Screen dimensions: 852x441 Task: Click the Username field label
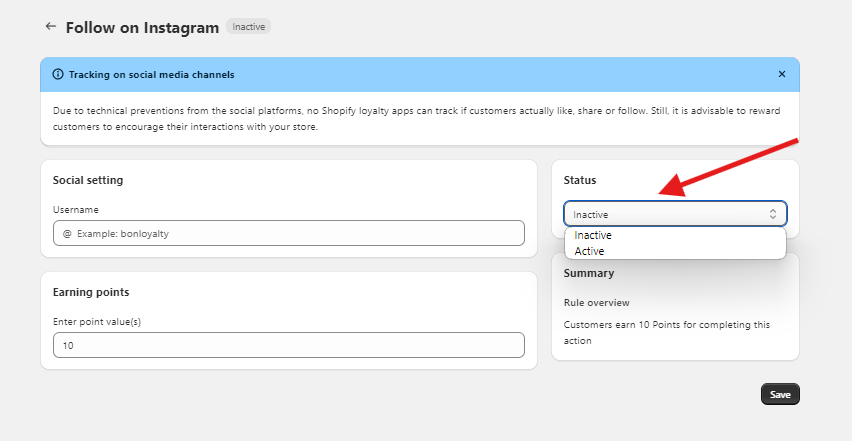pos(76,209)
